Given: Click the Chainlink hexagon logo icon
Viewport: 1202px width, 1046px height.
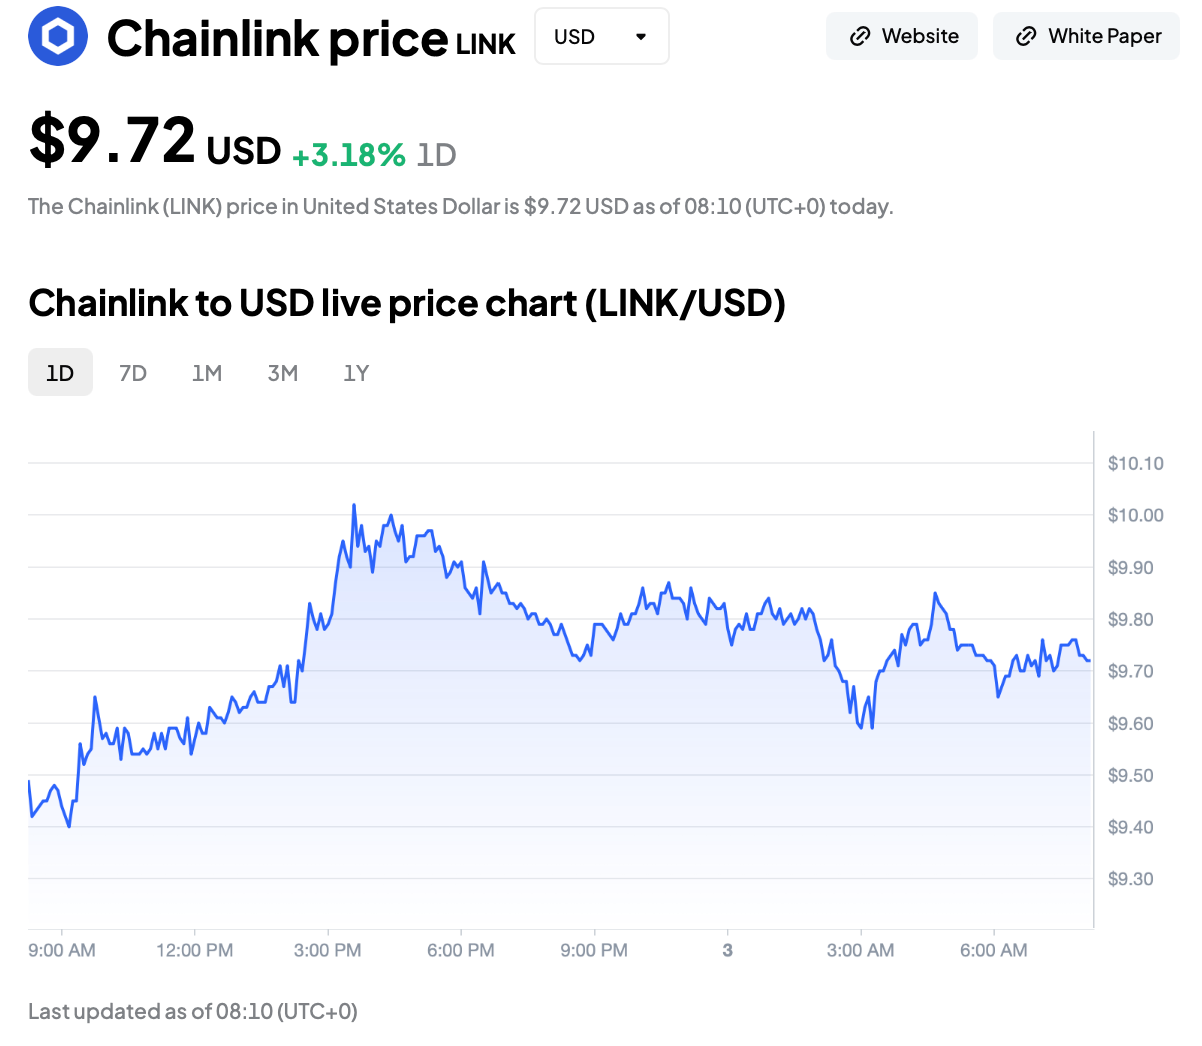Looking at the screenshot, I should tap(58, 37).
